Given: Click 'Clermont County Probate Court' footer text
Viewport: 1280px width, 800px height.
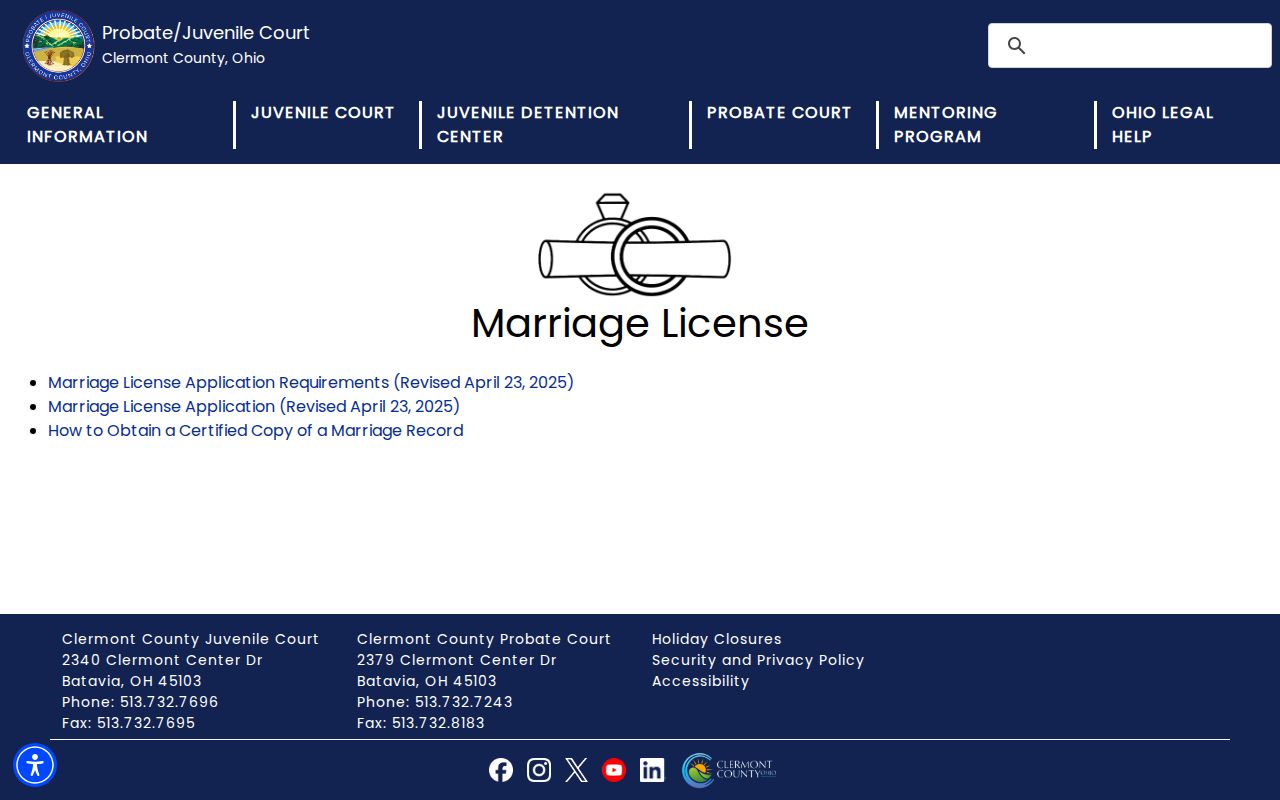Looking at the screenshot, I should click(x=484, y=639).
